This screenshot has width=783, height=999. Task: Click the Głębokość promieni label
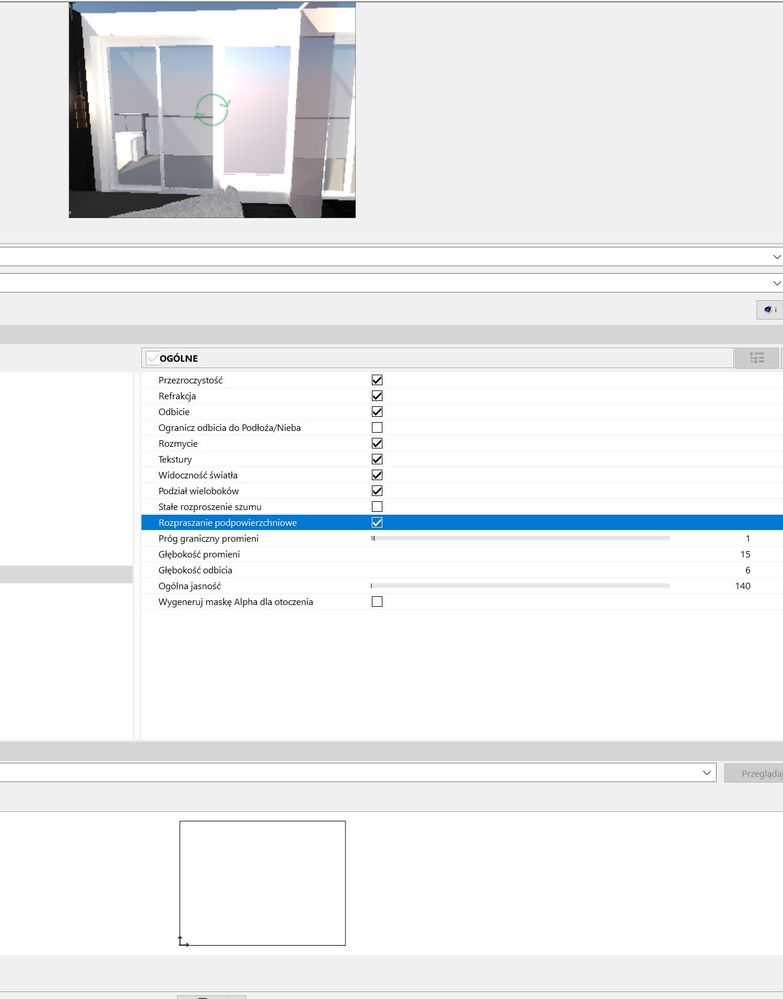tap(199, 554)
